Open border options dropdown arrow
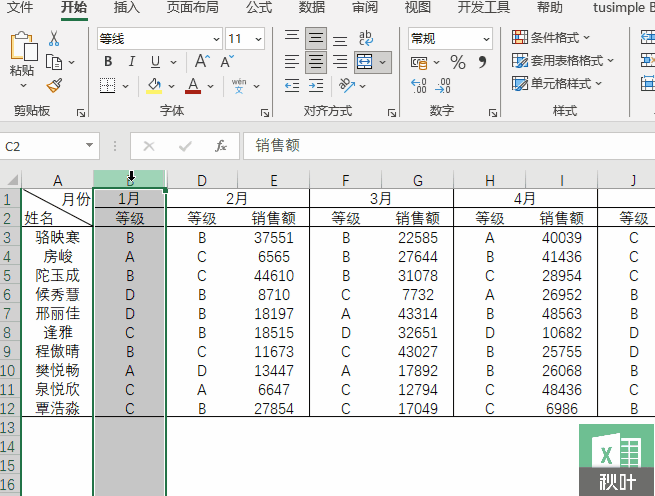The height and width of the screenshot is (496, 655). point(125,86)
